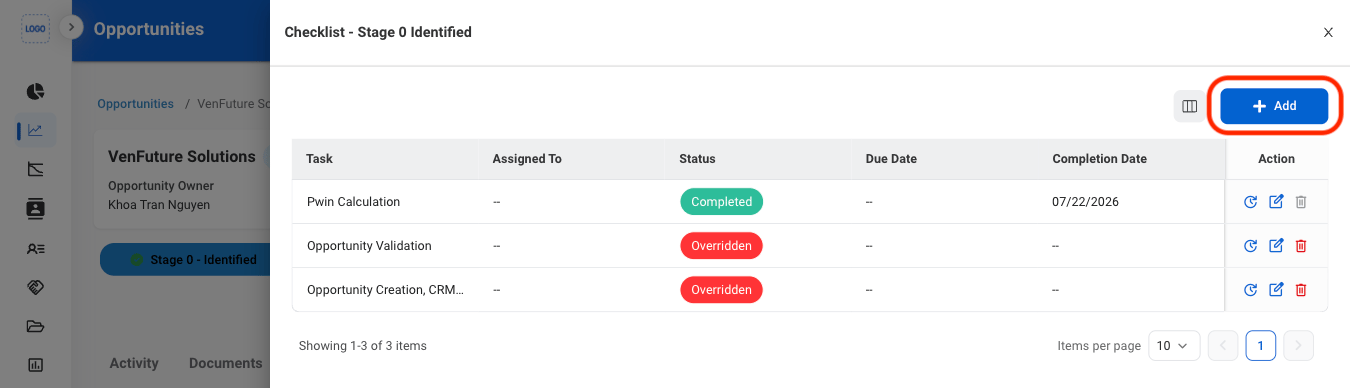Click the Status column header
This screenshot has width=1350, height=388.
point(697,159)
